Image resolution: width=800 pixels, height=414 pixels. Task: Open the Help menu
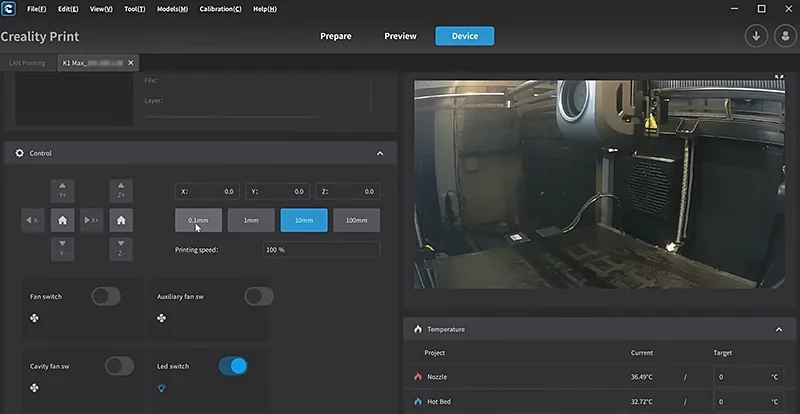tap(265, 9)
